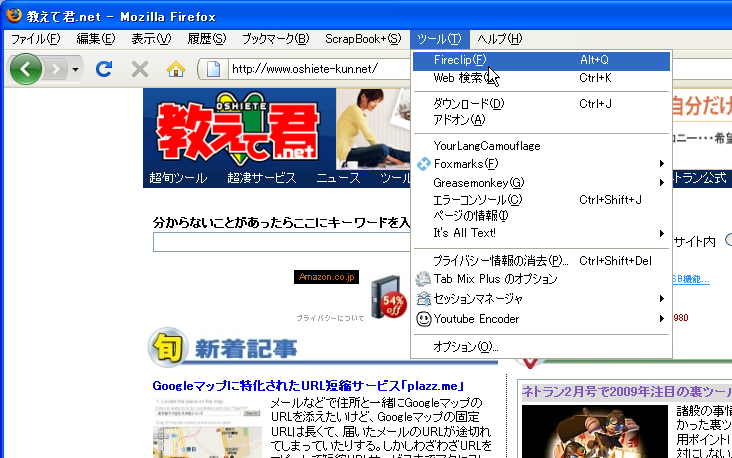Open the ScrapBook+(S) menu
Image resolution: width=732 pixels, height=458 pixels.
(363, 39)
